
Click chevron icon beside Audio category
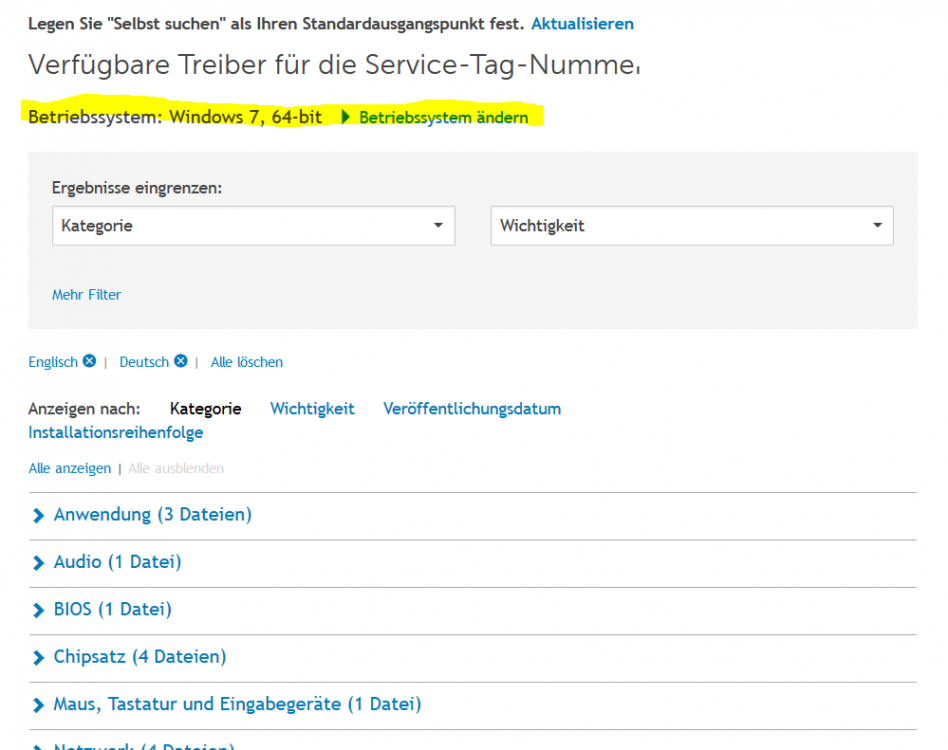point(39,563)
